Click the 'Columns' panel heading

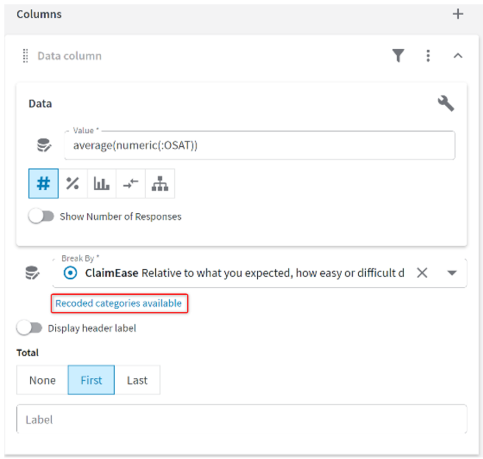(39, 14)
